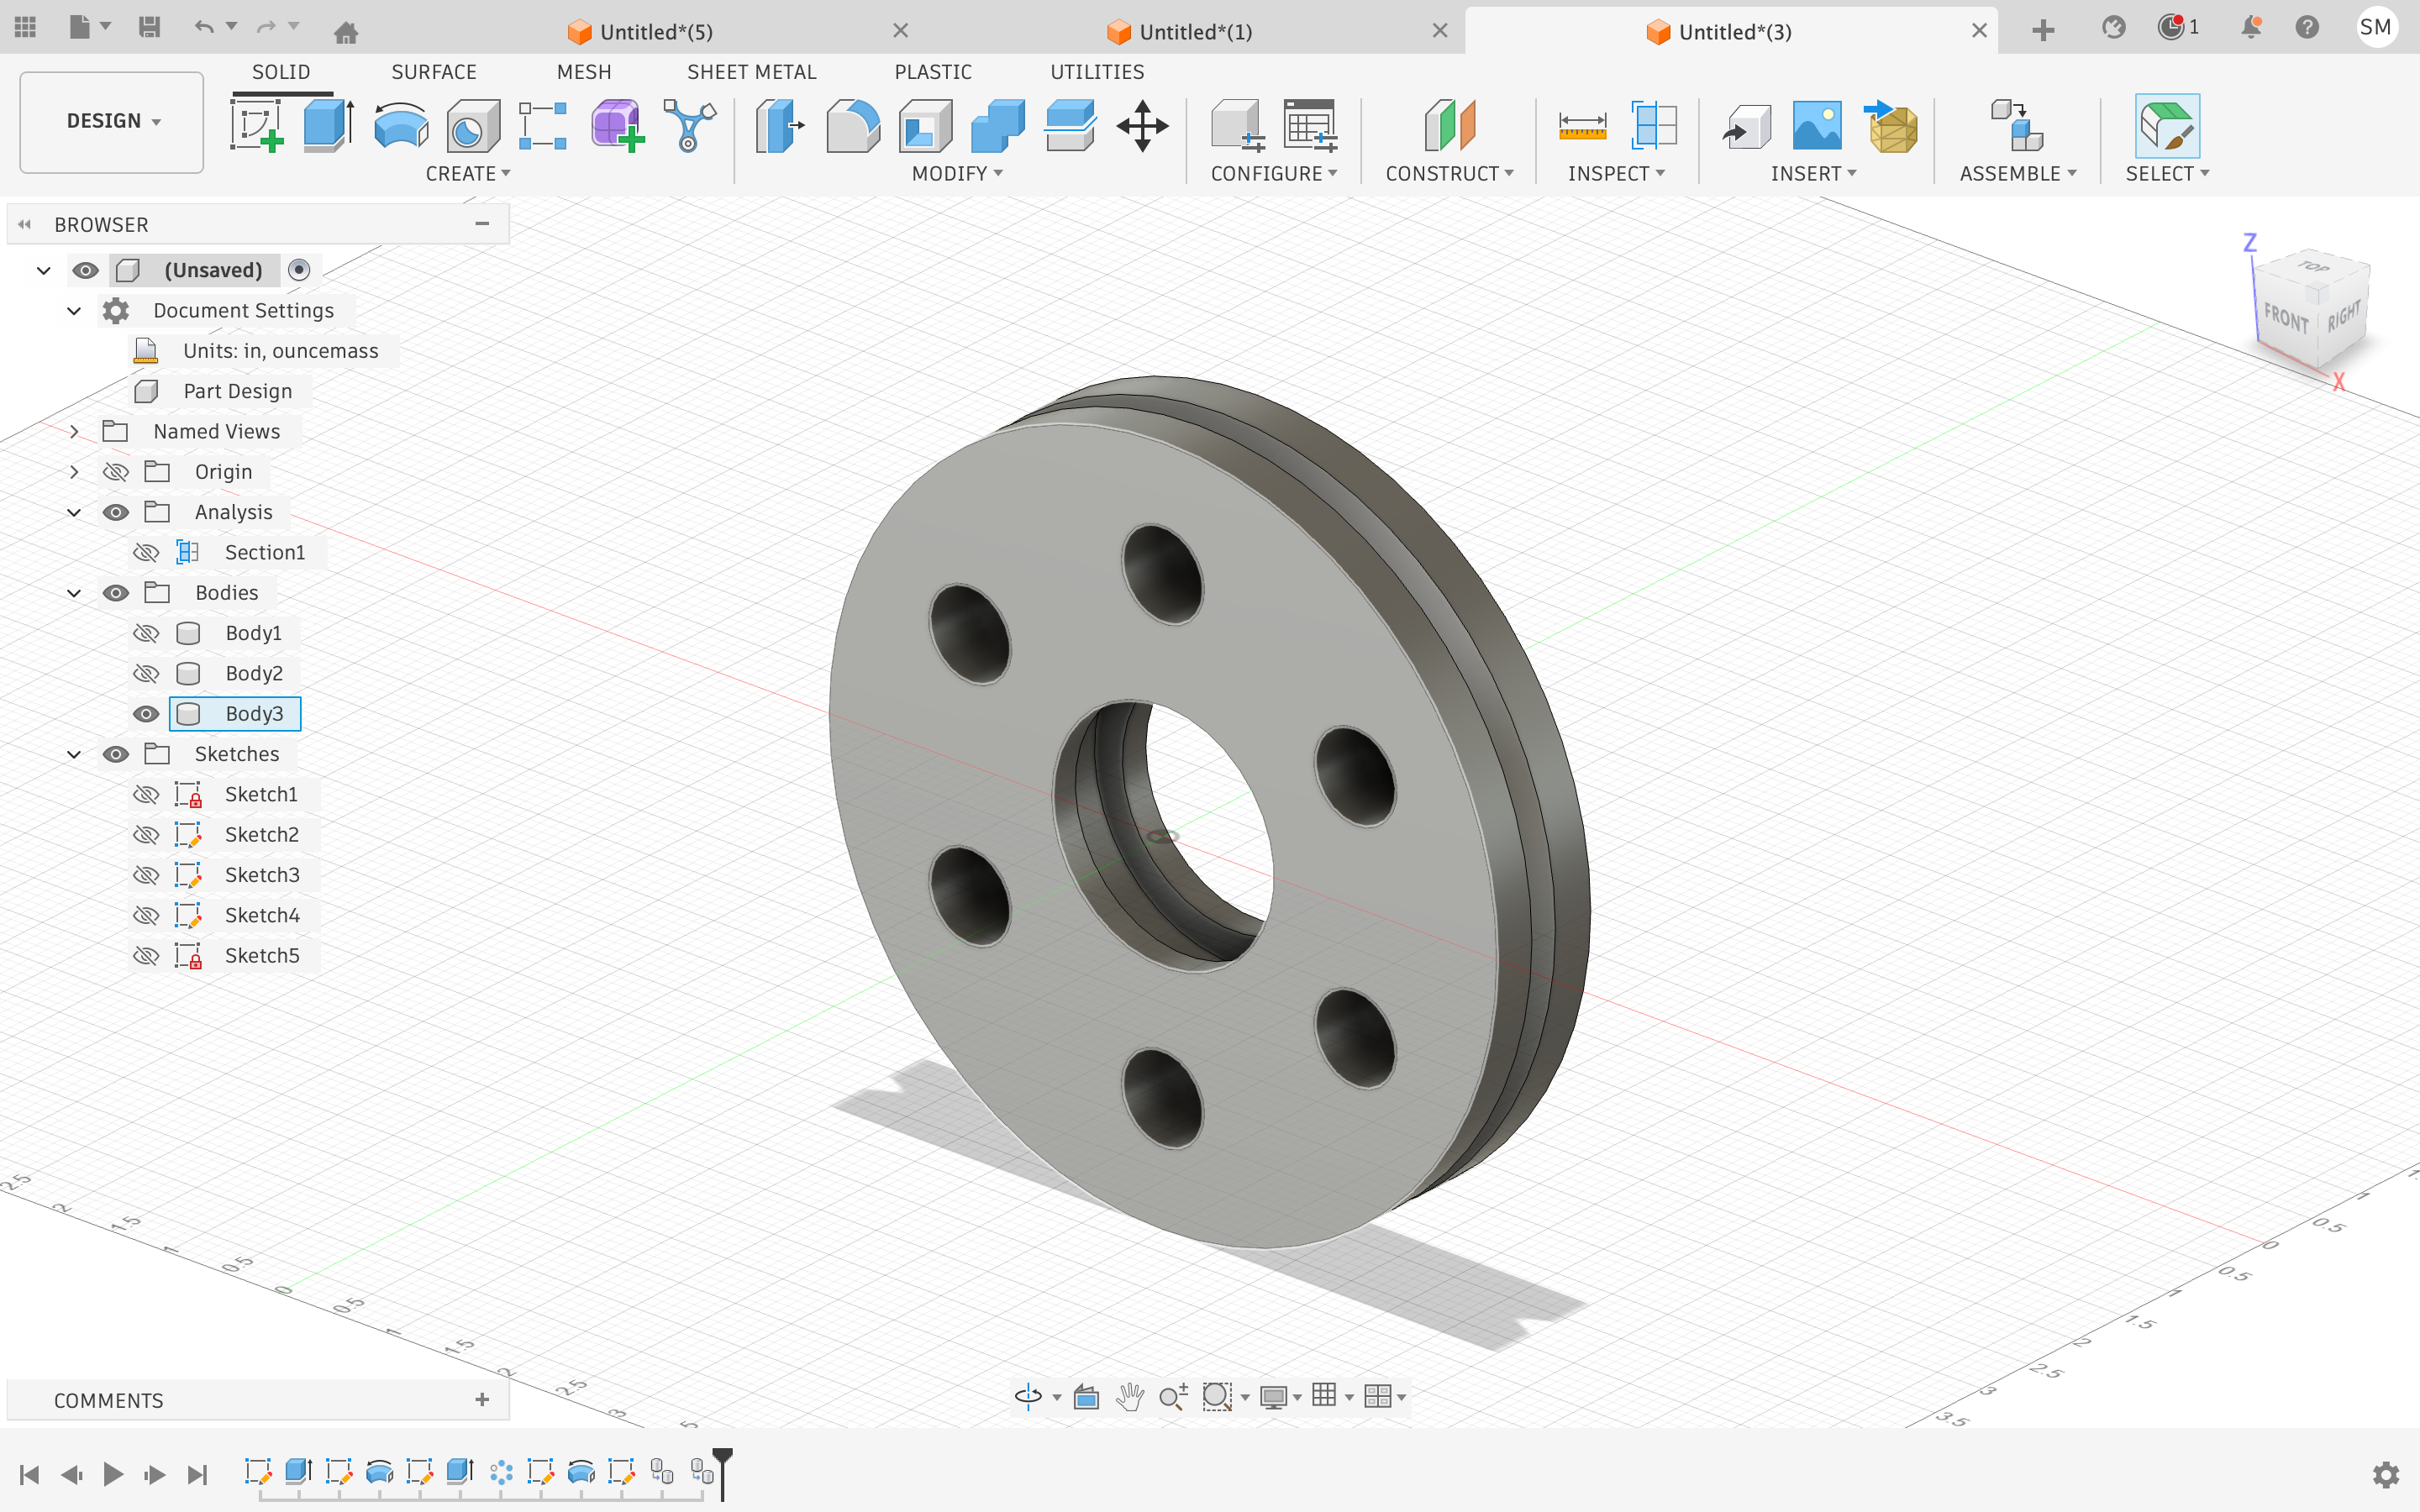2420x1512 pixels.
Task: Select the Revolve tool
Action: 401,127
